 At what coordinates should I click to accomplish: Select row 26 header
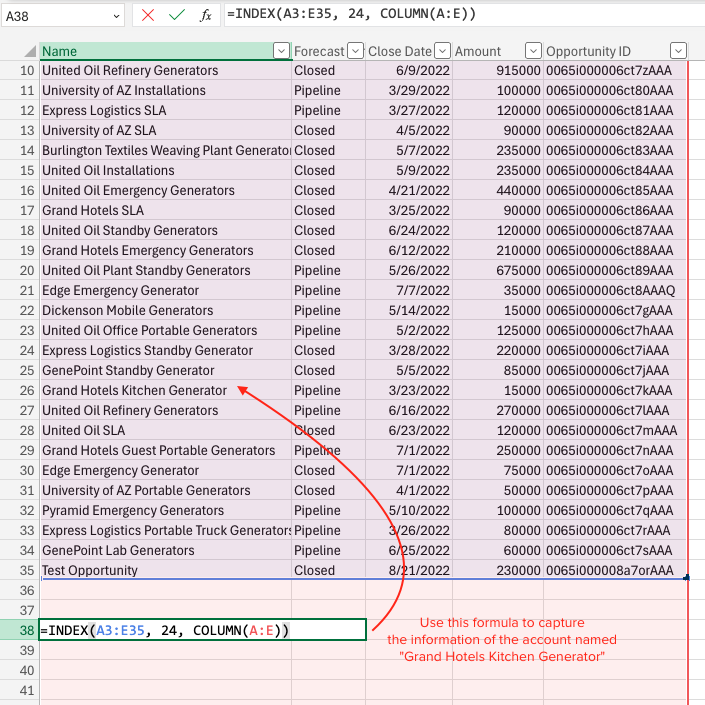pos(20,390)
